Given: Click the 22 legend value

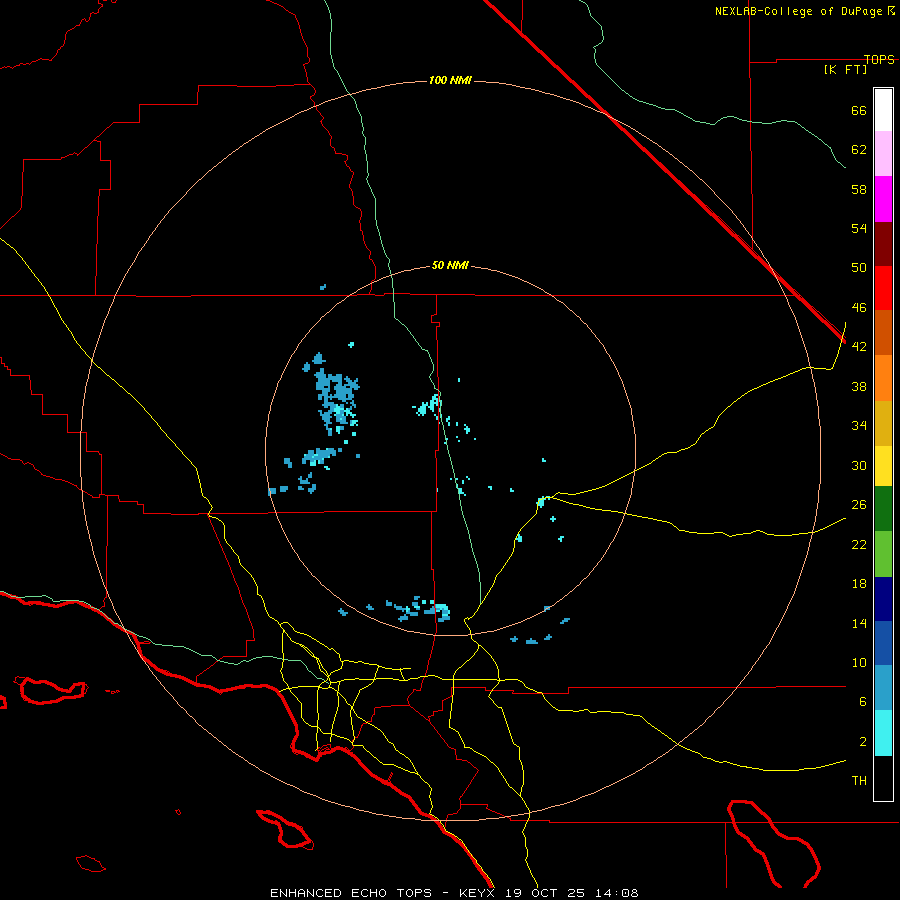Looking at the screenshot, I should 859,544.
